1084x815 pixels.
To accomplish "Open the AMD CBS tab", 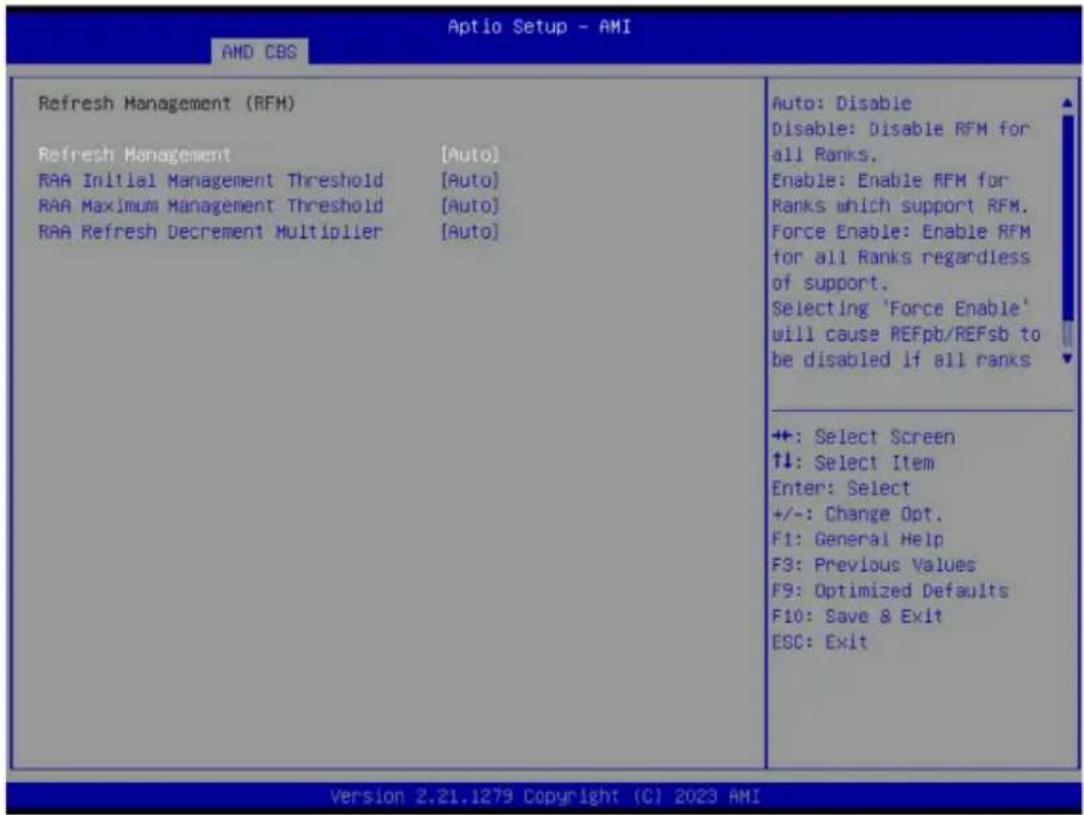I will coord(259,52).
